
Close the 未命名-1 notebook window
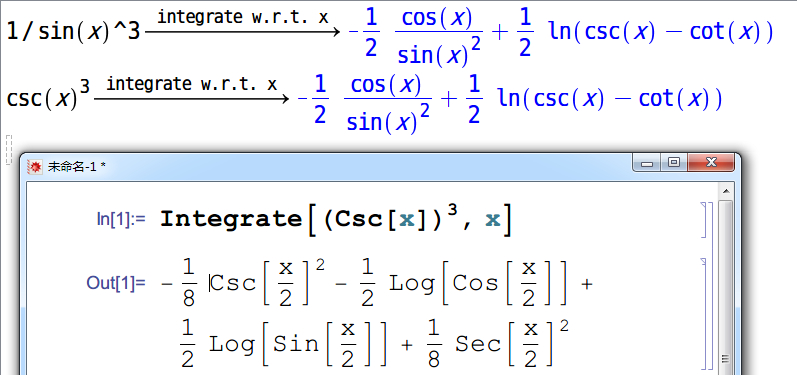pyautogui.click(x=711, y=164)
